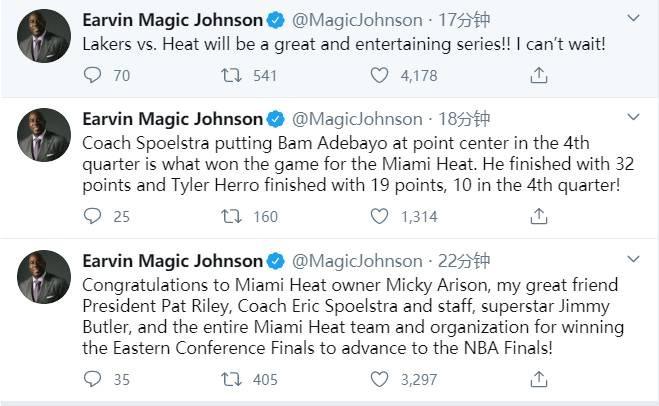Share the Lakers vs. Heat tweet
659x406 pixels.
(538, 75)
